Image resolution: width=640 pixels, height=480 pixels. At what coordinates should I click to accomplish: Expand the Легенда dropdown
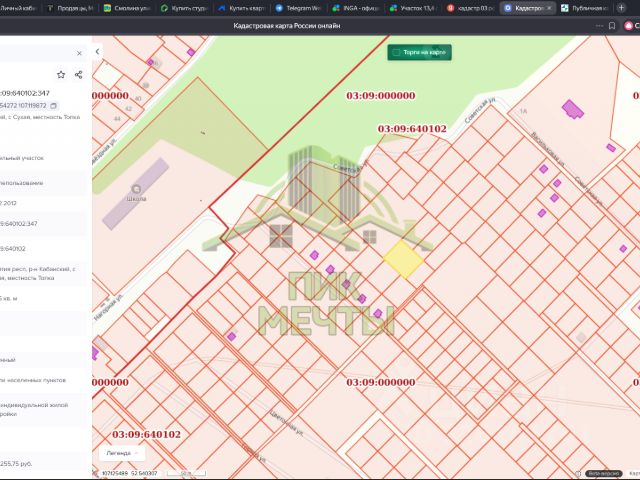pos(122,453)
